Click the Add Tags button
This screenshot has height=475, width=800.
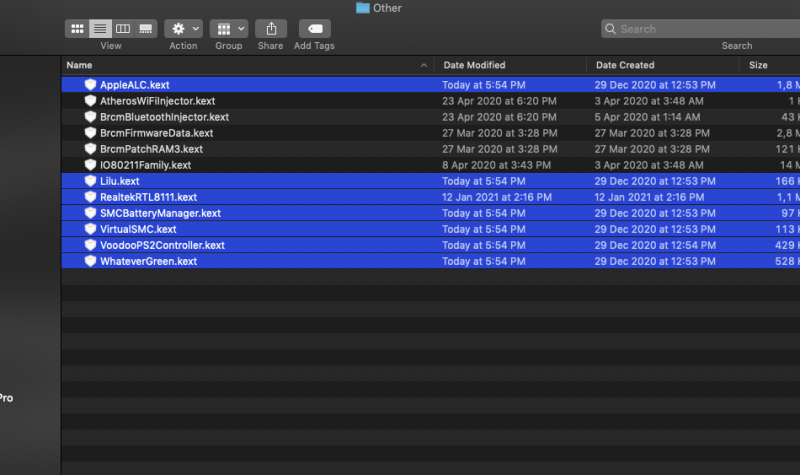click(315, 29)
